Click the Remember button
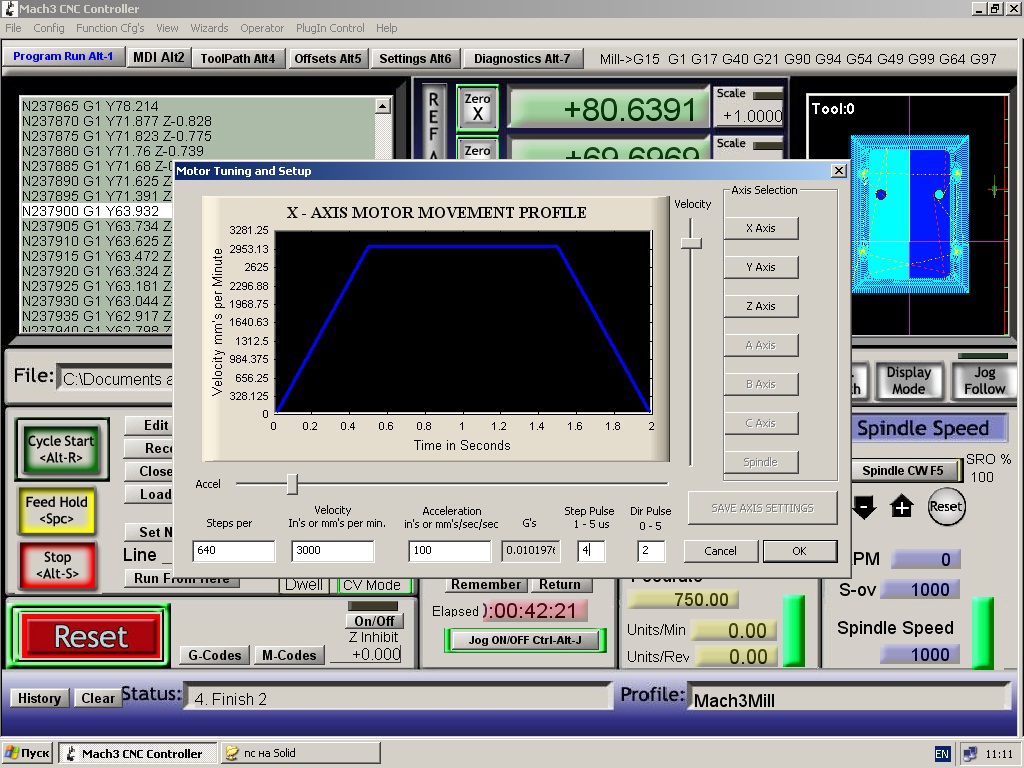Screen dimensions: 1024x768 (486, 584)
